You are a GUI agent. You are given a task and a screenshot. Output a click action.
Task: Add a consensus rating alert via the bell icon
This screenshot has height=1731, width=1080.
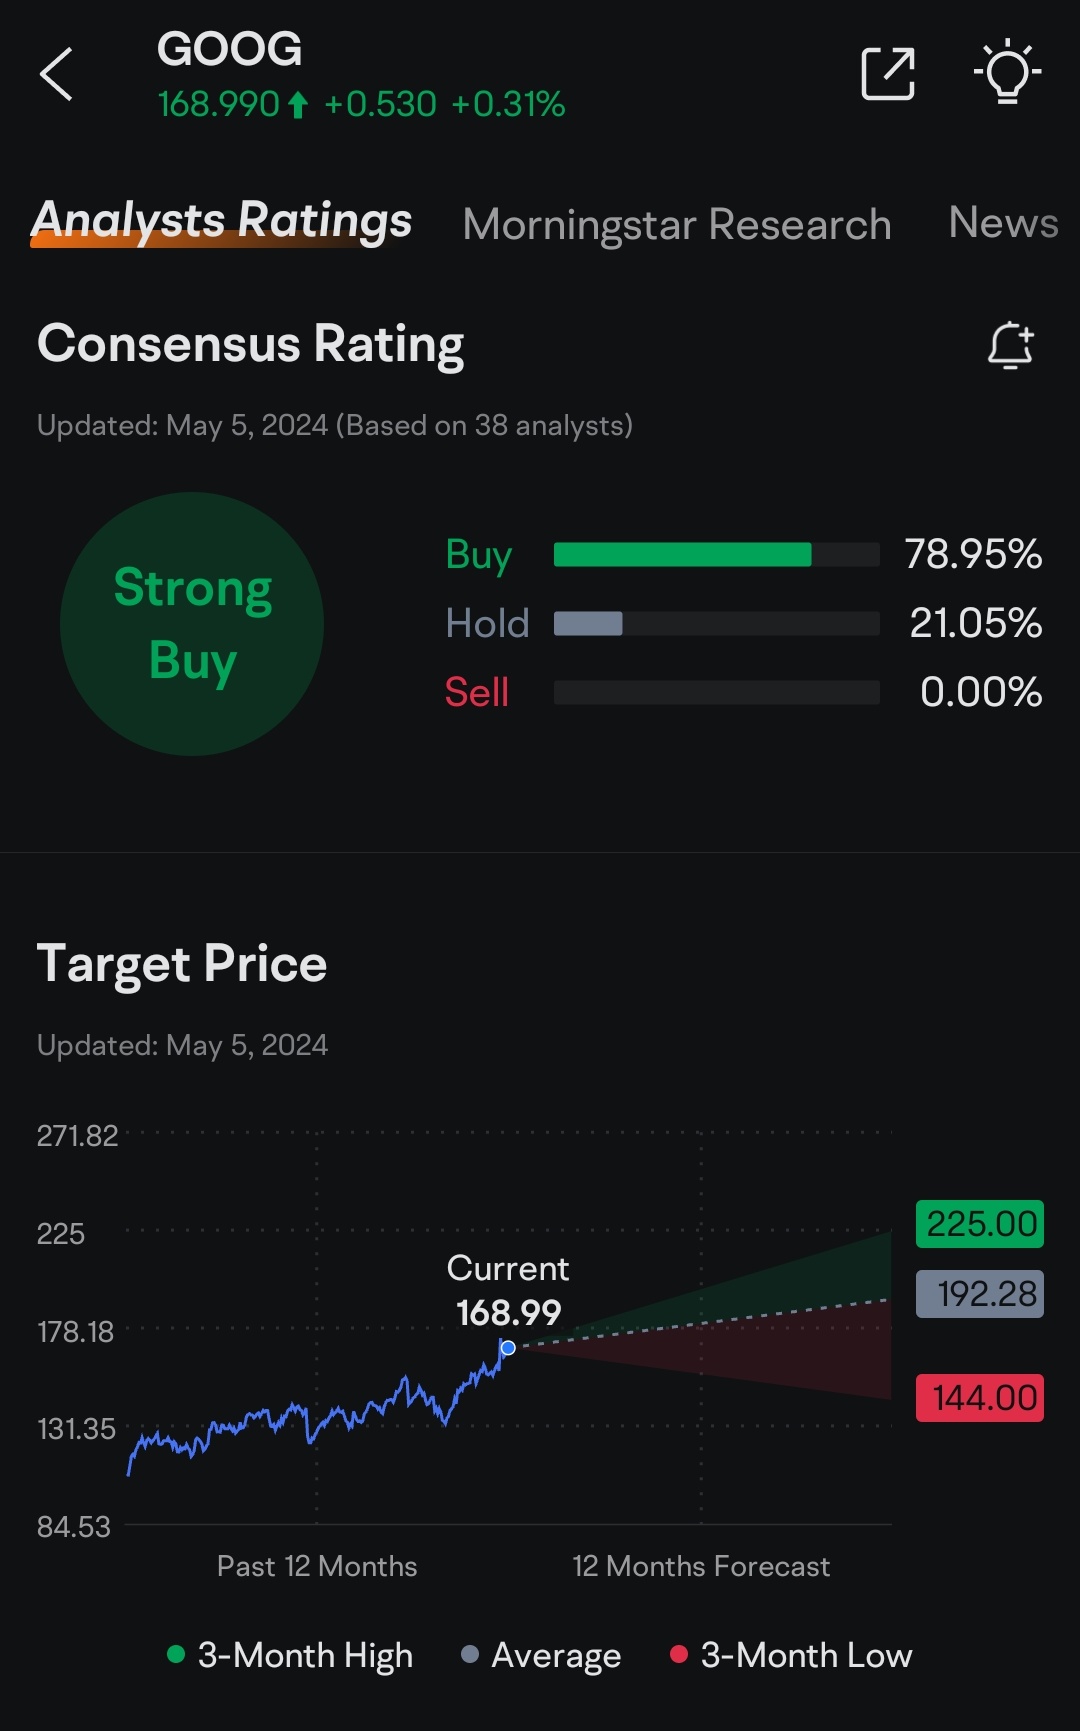click(1011, 346)
